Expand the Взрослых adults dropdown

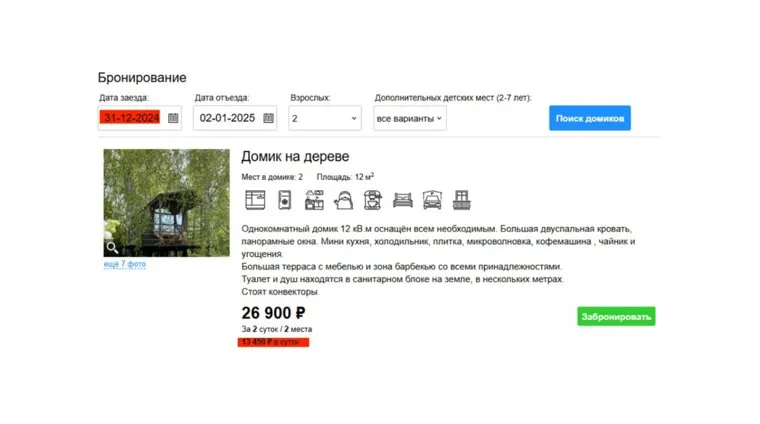pos(325,118)
